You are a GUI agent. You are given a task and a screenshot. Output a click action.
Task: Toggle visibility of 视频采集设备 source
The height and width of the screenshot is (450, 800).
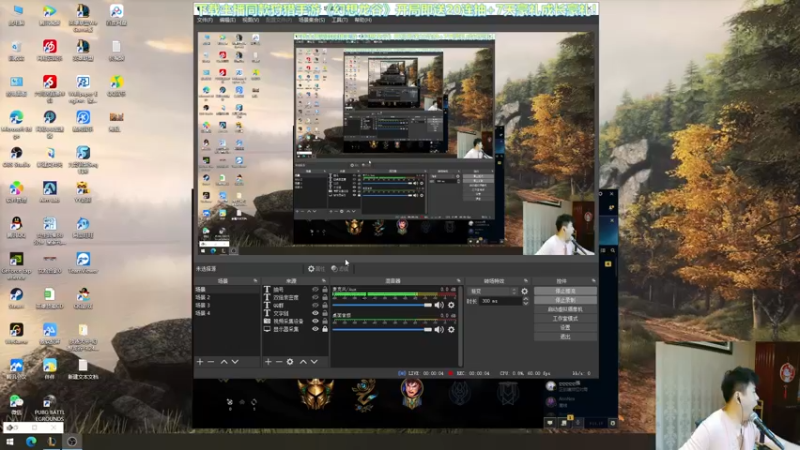[315, 321]
